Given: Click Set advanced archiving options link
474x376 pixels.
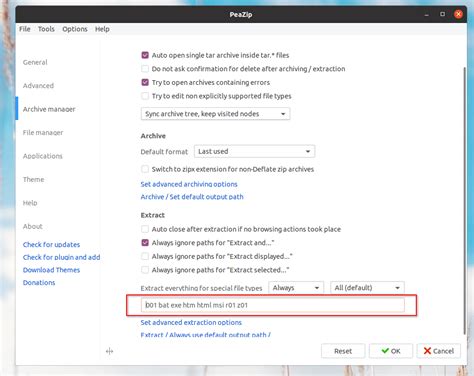Looking at the screenshot, I should tap(189, 184).
